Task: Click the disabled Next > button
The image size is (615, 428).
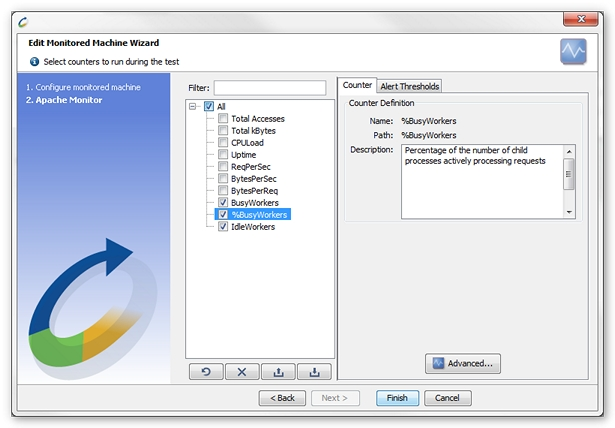Action: (x=335, y=398)
